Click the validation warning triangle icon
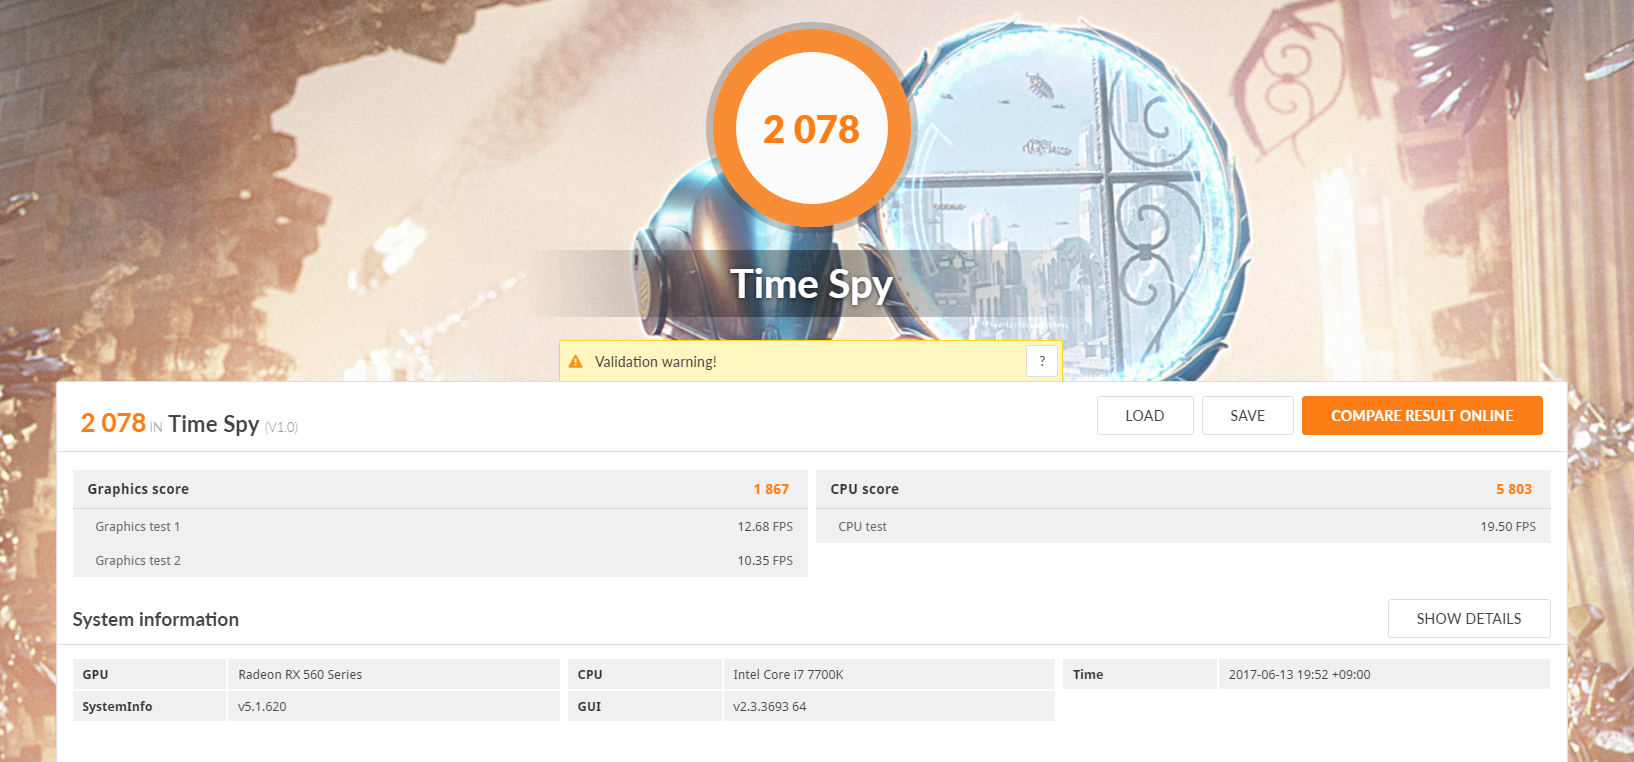Screen dimensions: 1634x762 click(x=575, y=362)
